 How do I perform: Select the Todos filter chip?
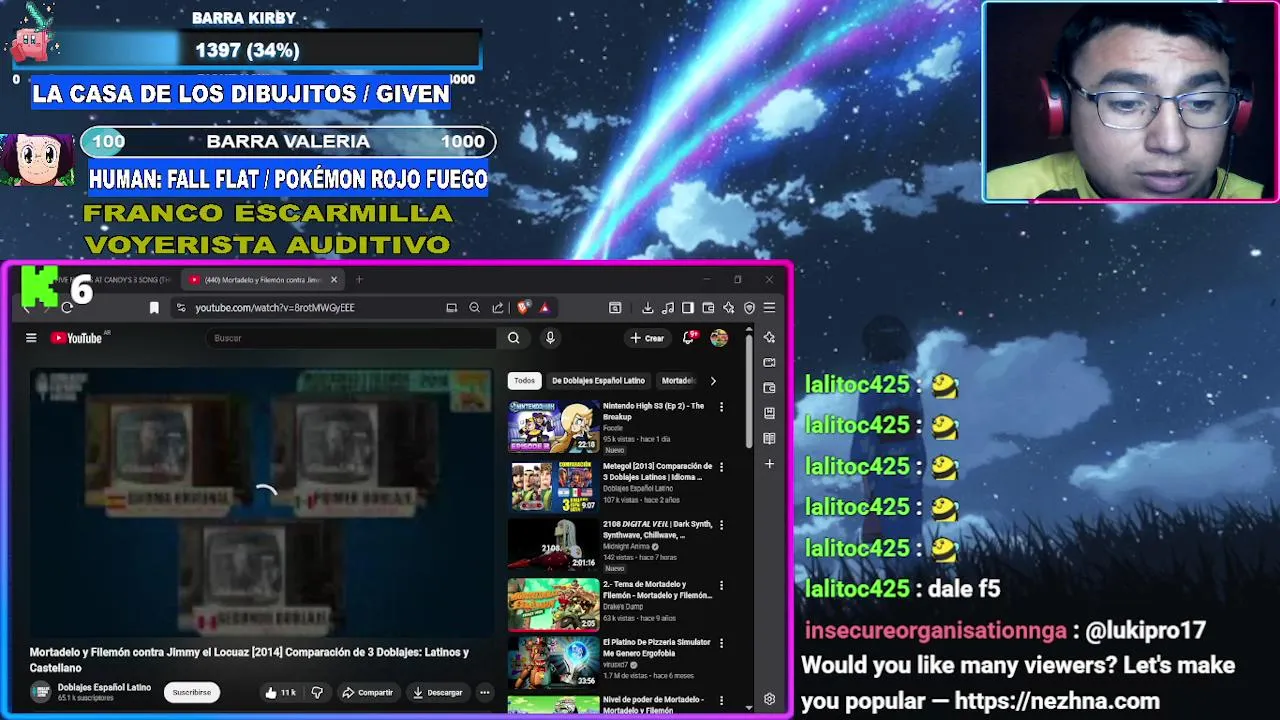coord(524,381)
